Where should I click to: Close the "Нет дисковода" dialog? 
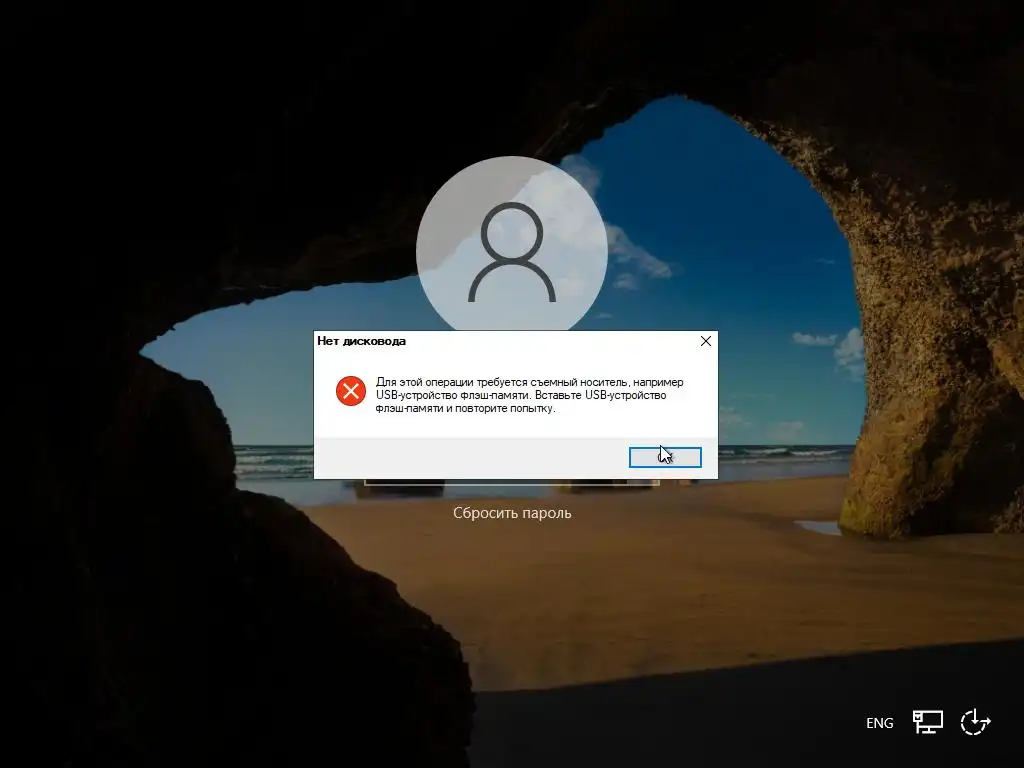tap(705, 341)
